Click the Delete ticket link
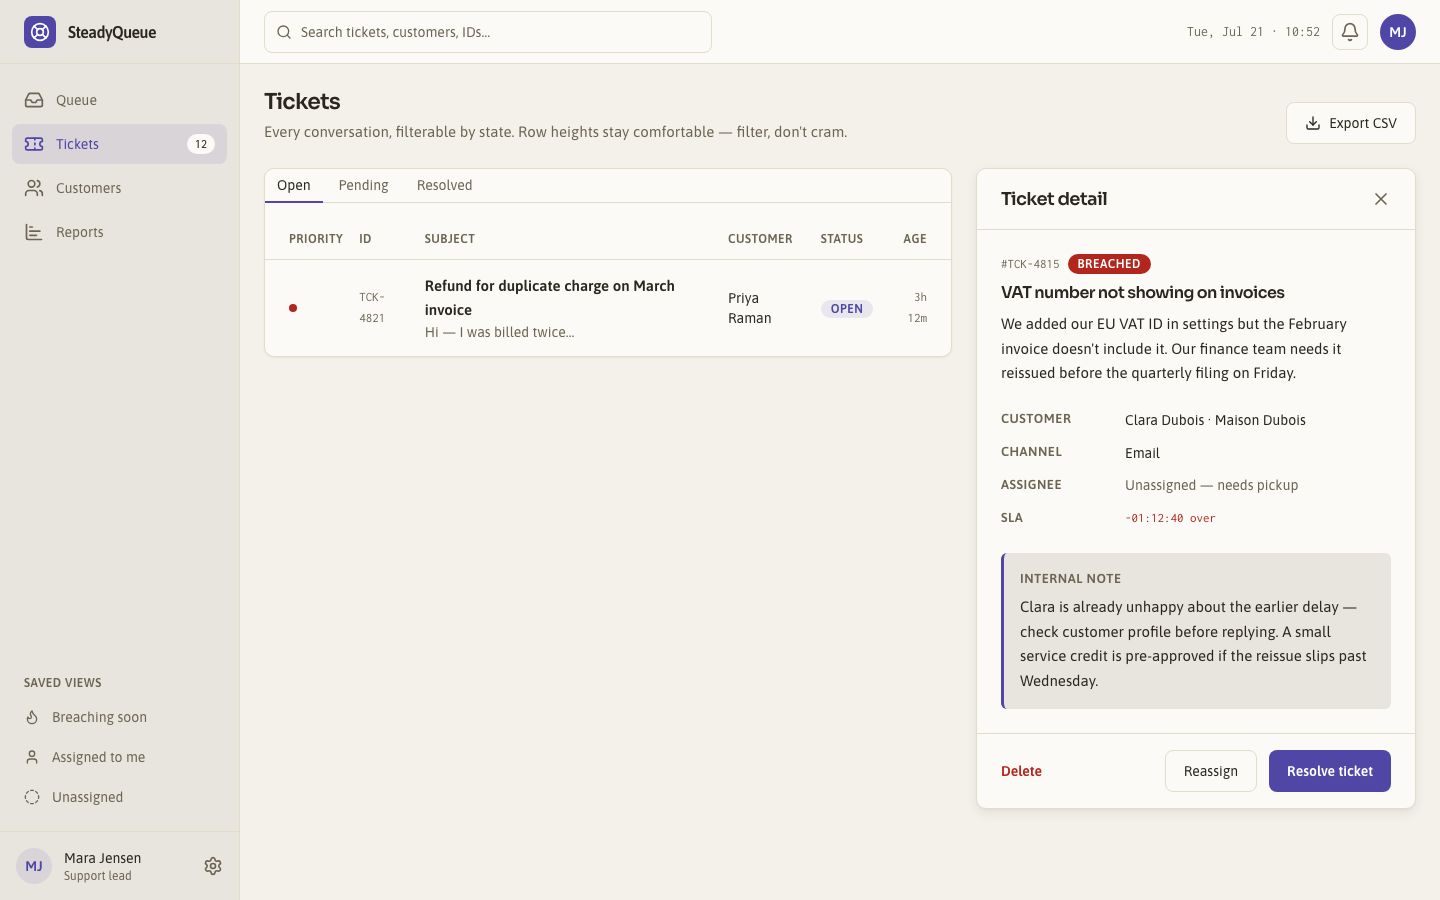This screenshot has height=900, width=1440. pyautogui.click(x=1021, y=771)
